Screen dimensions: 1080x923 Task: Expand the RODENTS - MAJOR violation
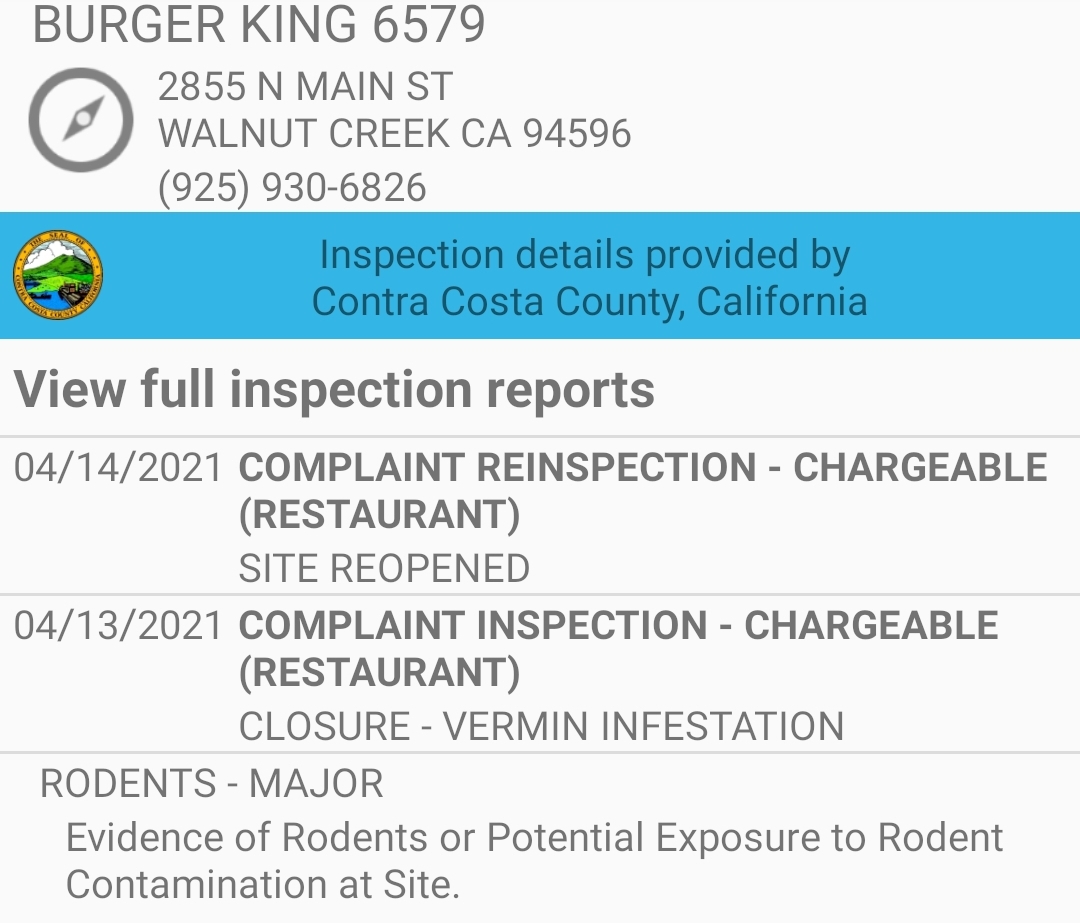tap(212, 784)
